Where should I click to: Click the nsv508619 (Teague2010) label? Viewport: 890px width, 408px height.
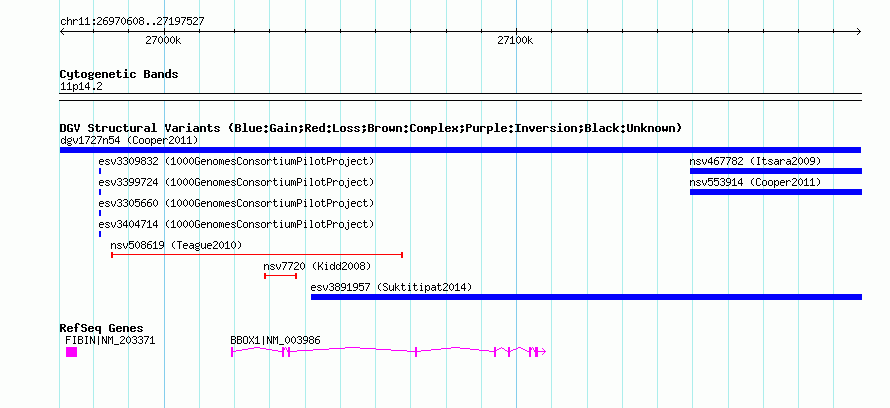[x=176, y=245]
